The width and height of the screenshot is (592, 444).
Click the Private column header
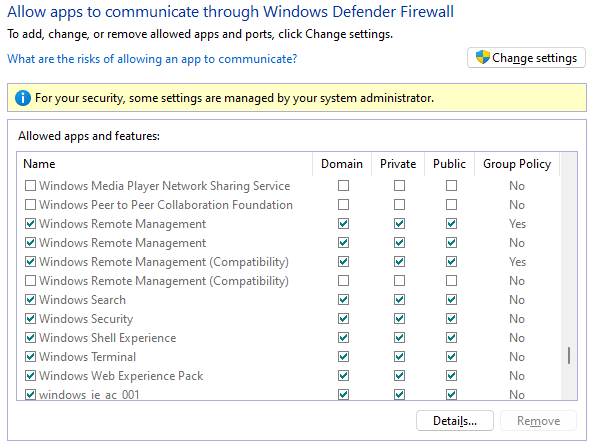(x=398, y=164)
